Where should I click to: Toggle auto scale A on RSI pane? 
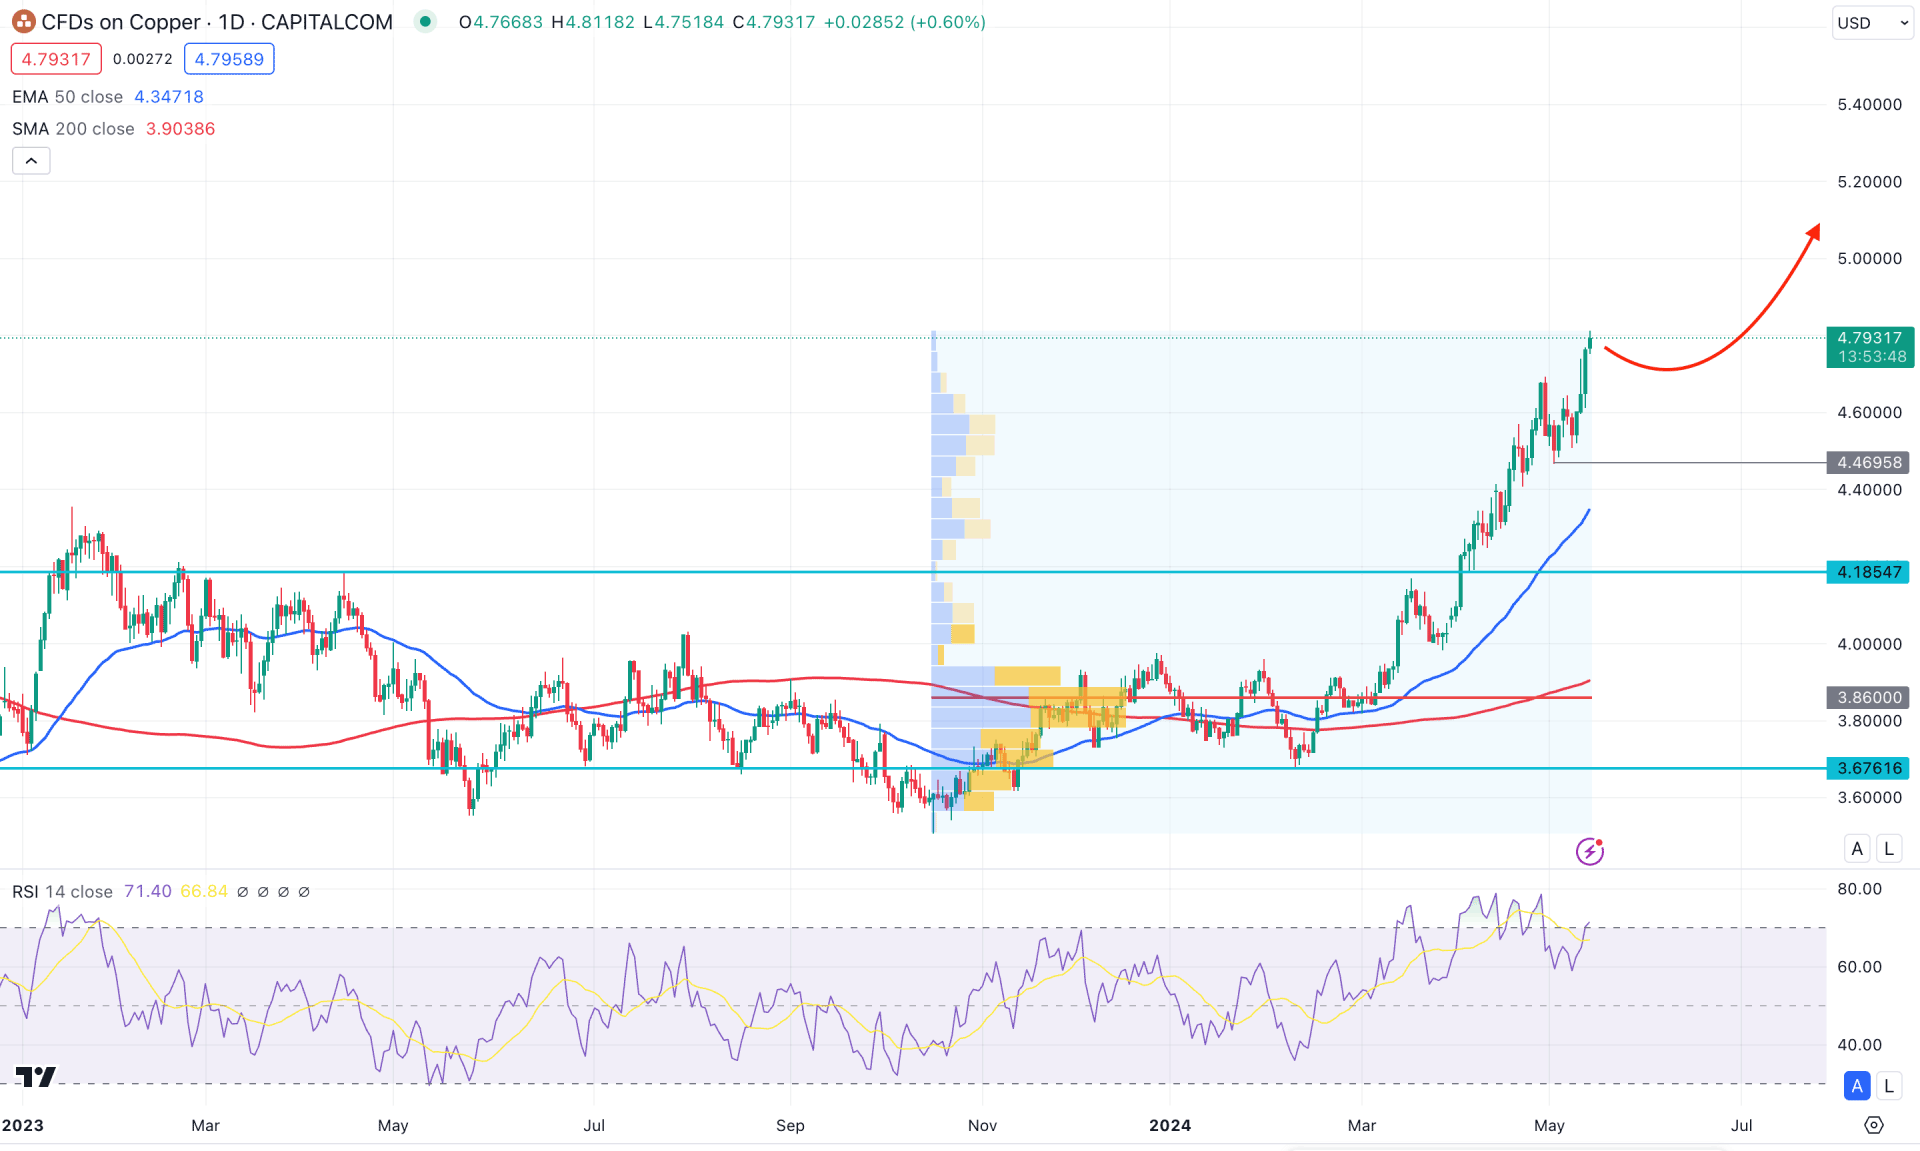(x=1857, y=1085)
